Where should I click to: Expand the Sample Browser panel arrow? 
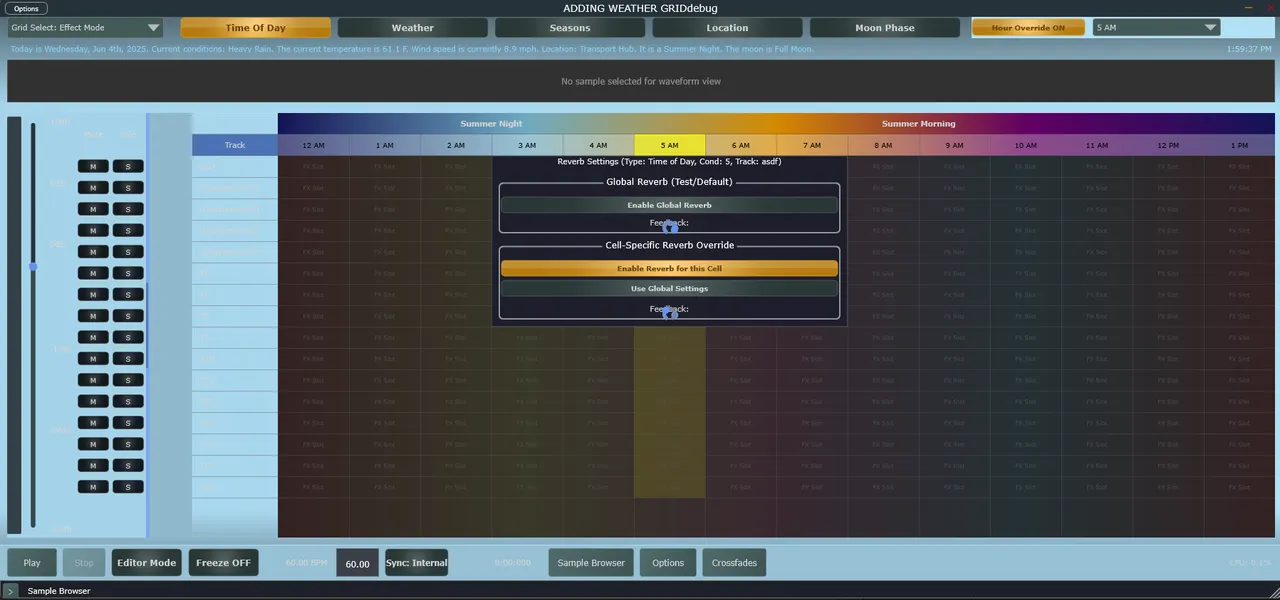coord(10,591)
